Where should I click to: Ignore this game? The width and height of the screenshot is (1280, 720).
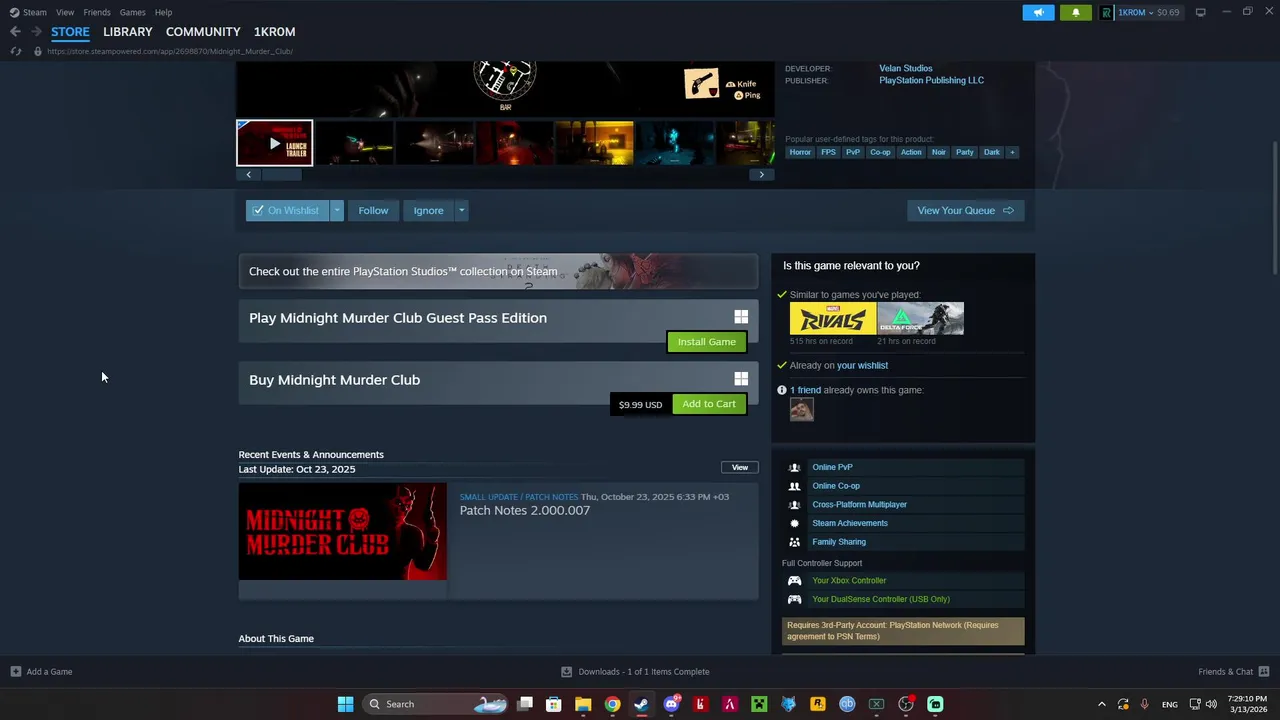click(428, 210)
